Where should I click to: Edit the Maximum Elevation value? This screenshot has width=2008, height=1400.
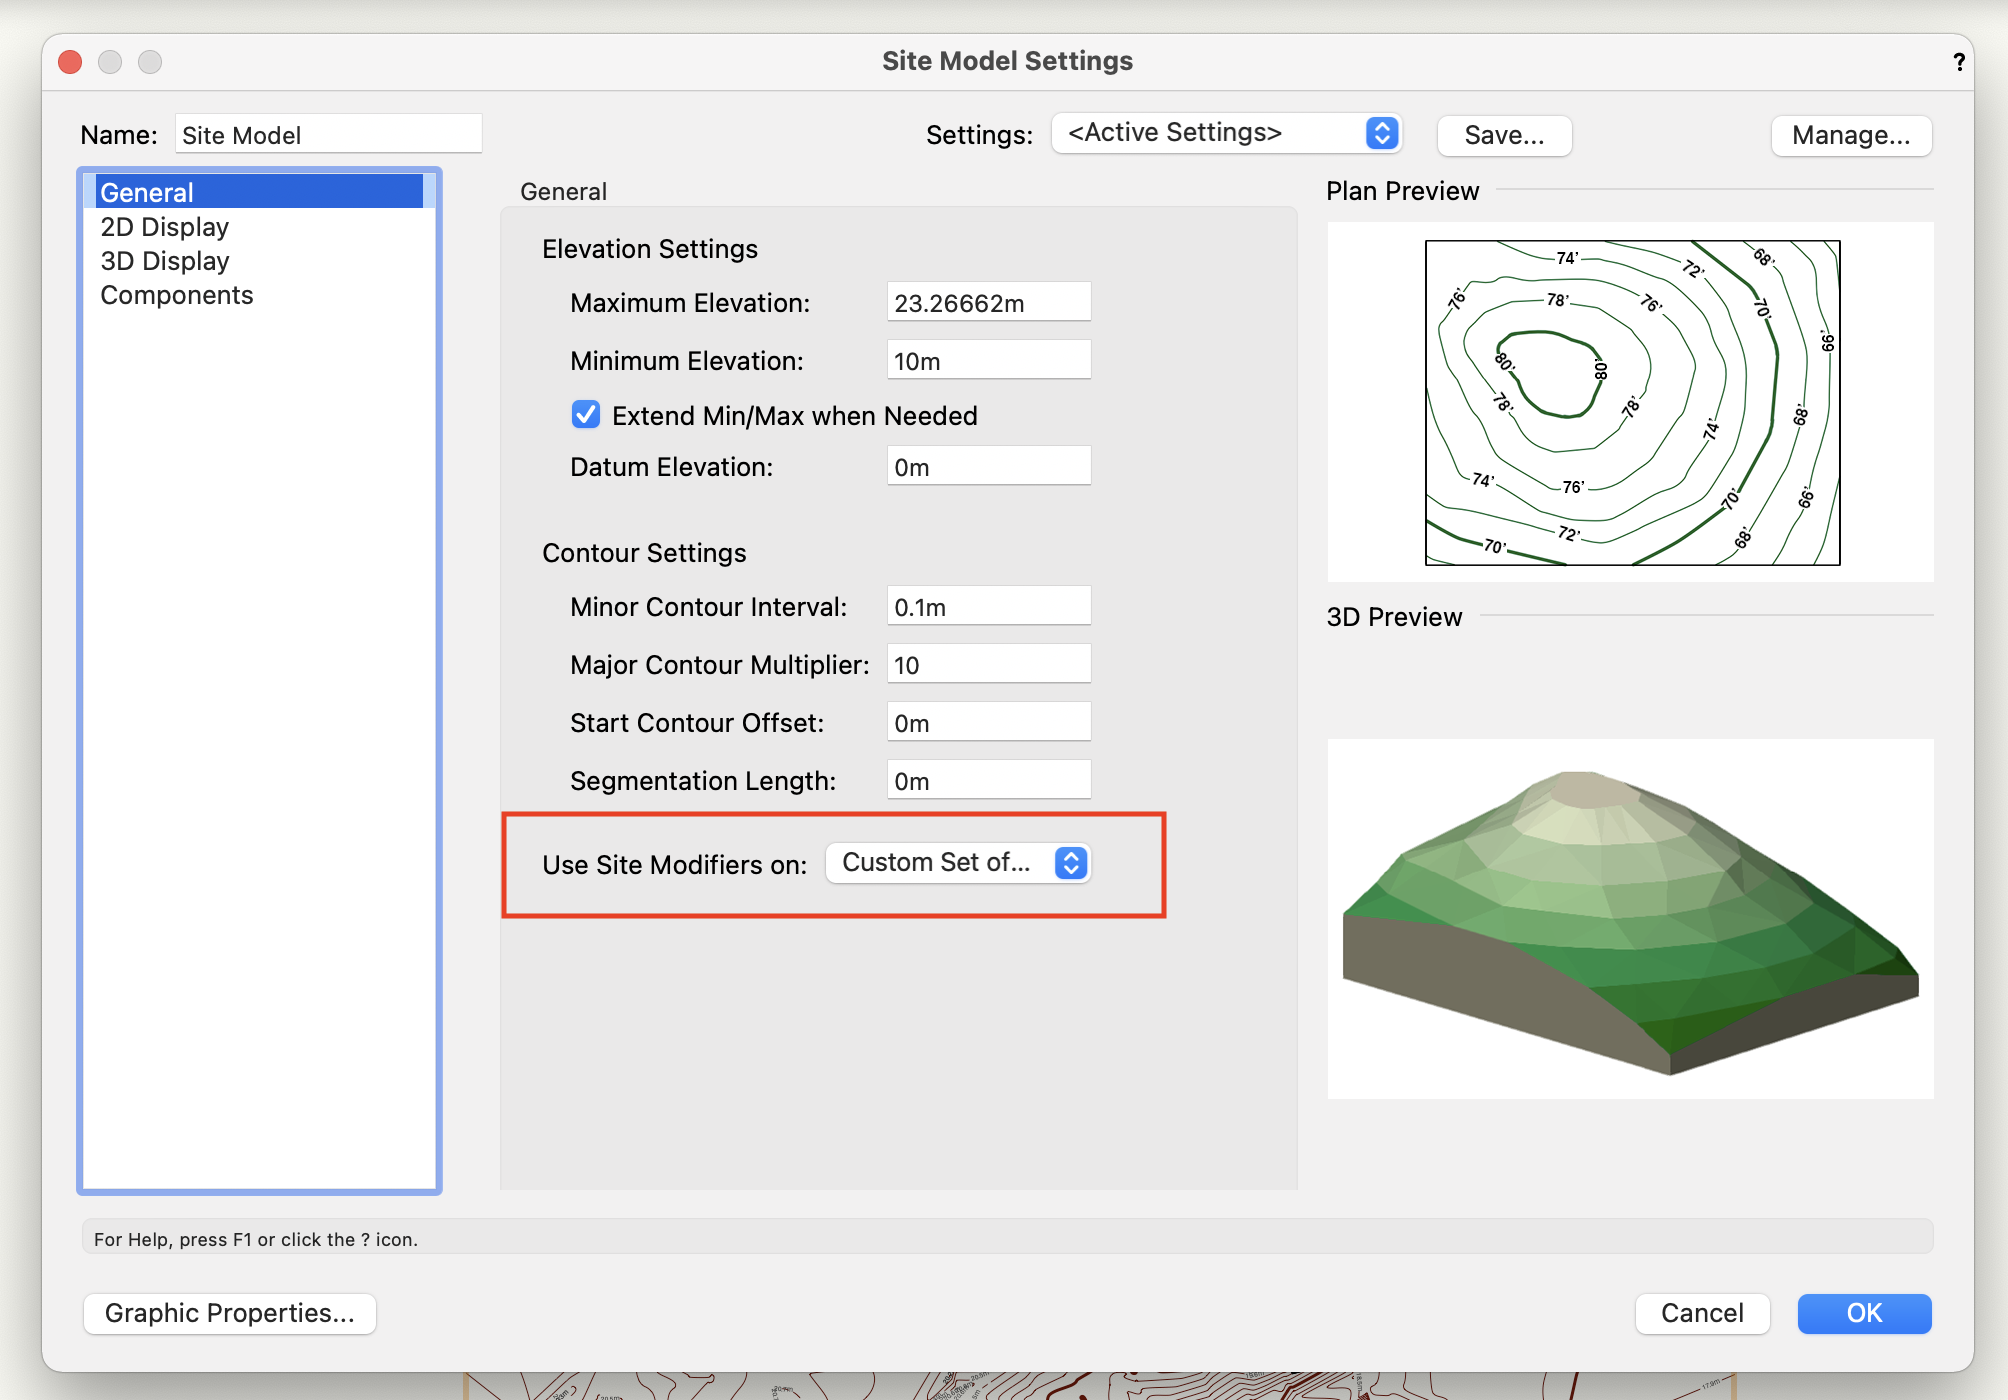pos(988,301)
